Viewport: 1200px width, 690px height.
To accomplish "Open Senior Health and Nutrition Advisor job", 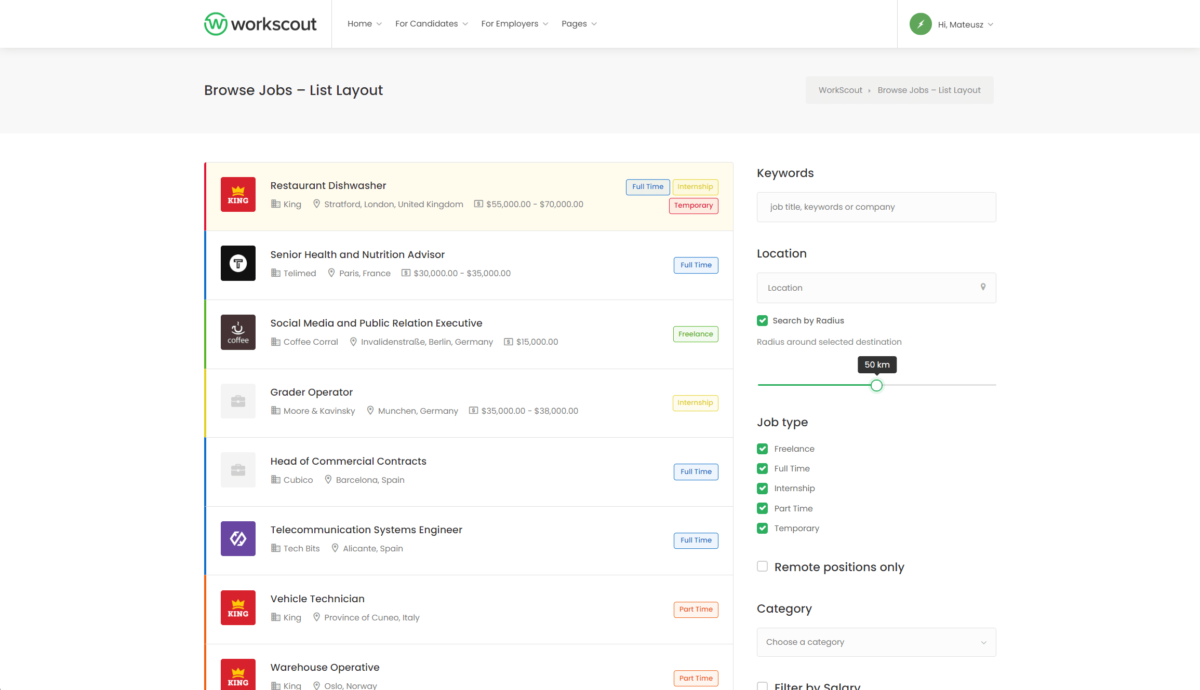I will pos(357,254).
